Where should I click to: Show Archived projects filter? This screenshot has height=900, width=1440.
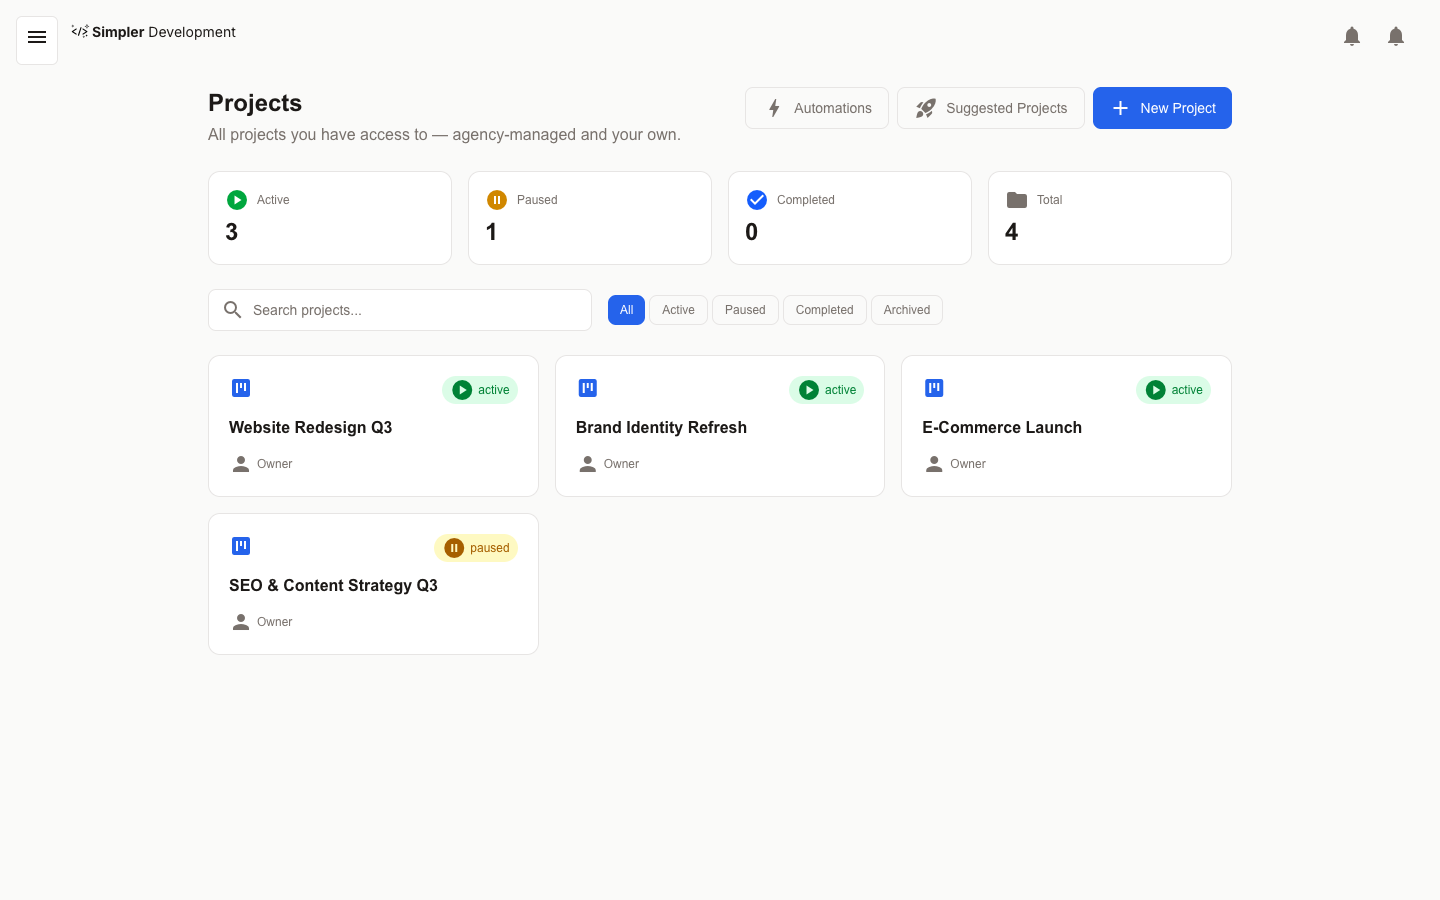click(x=907, y=310)
